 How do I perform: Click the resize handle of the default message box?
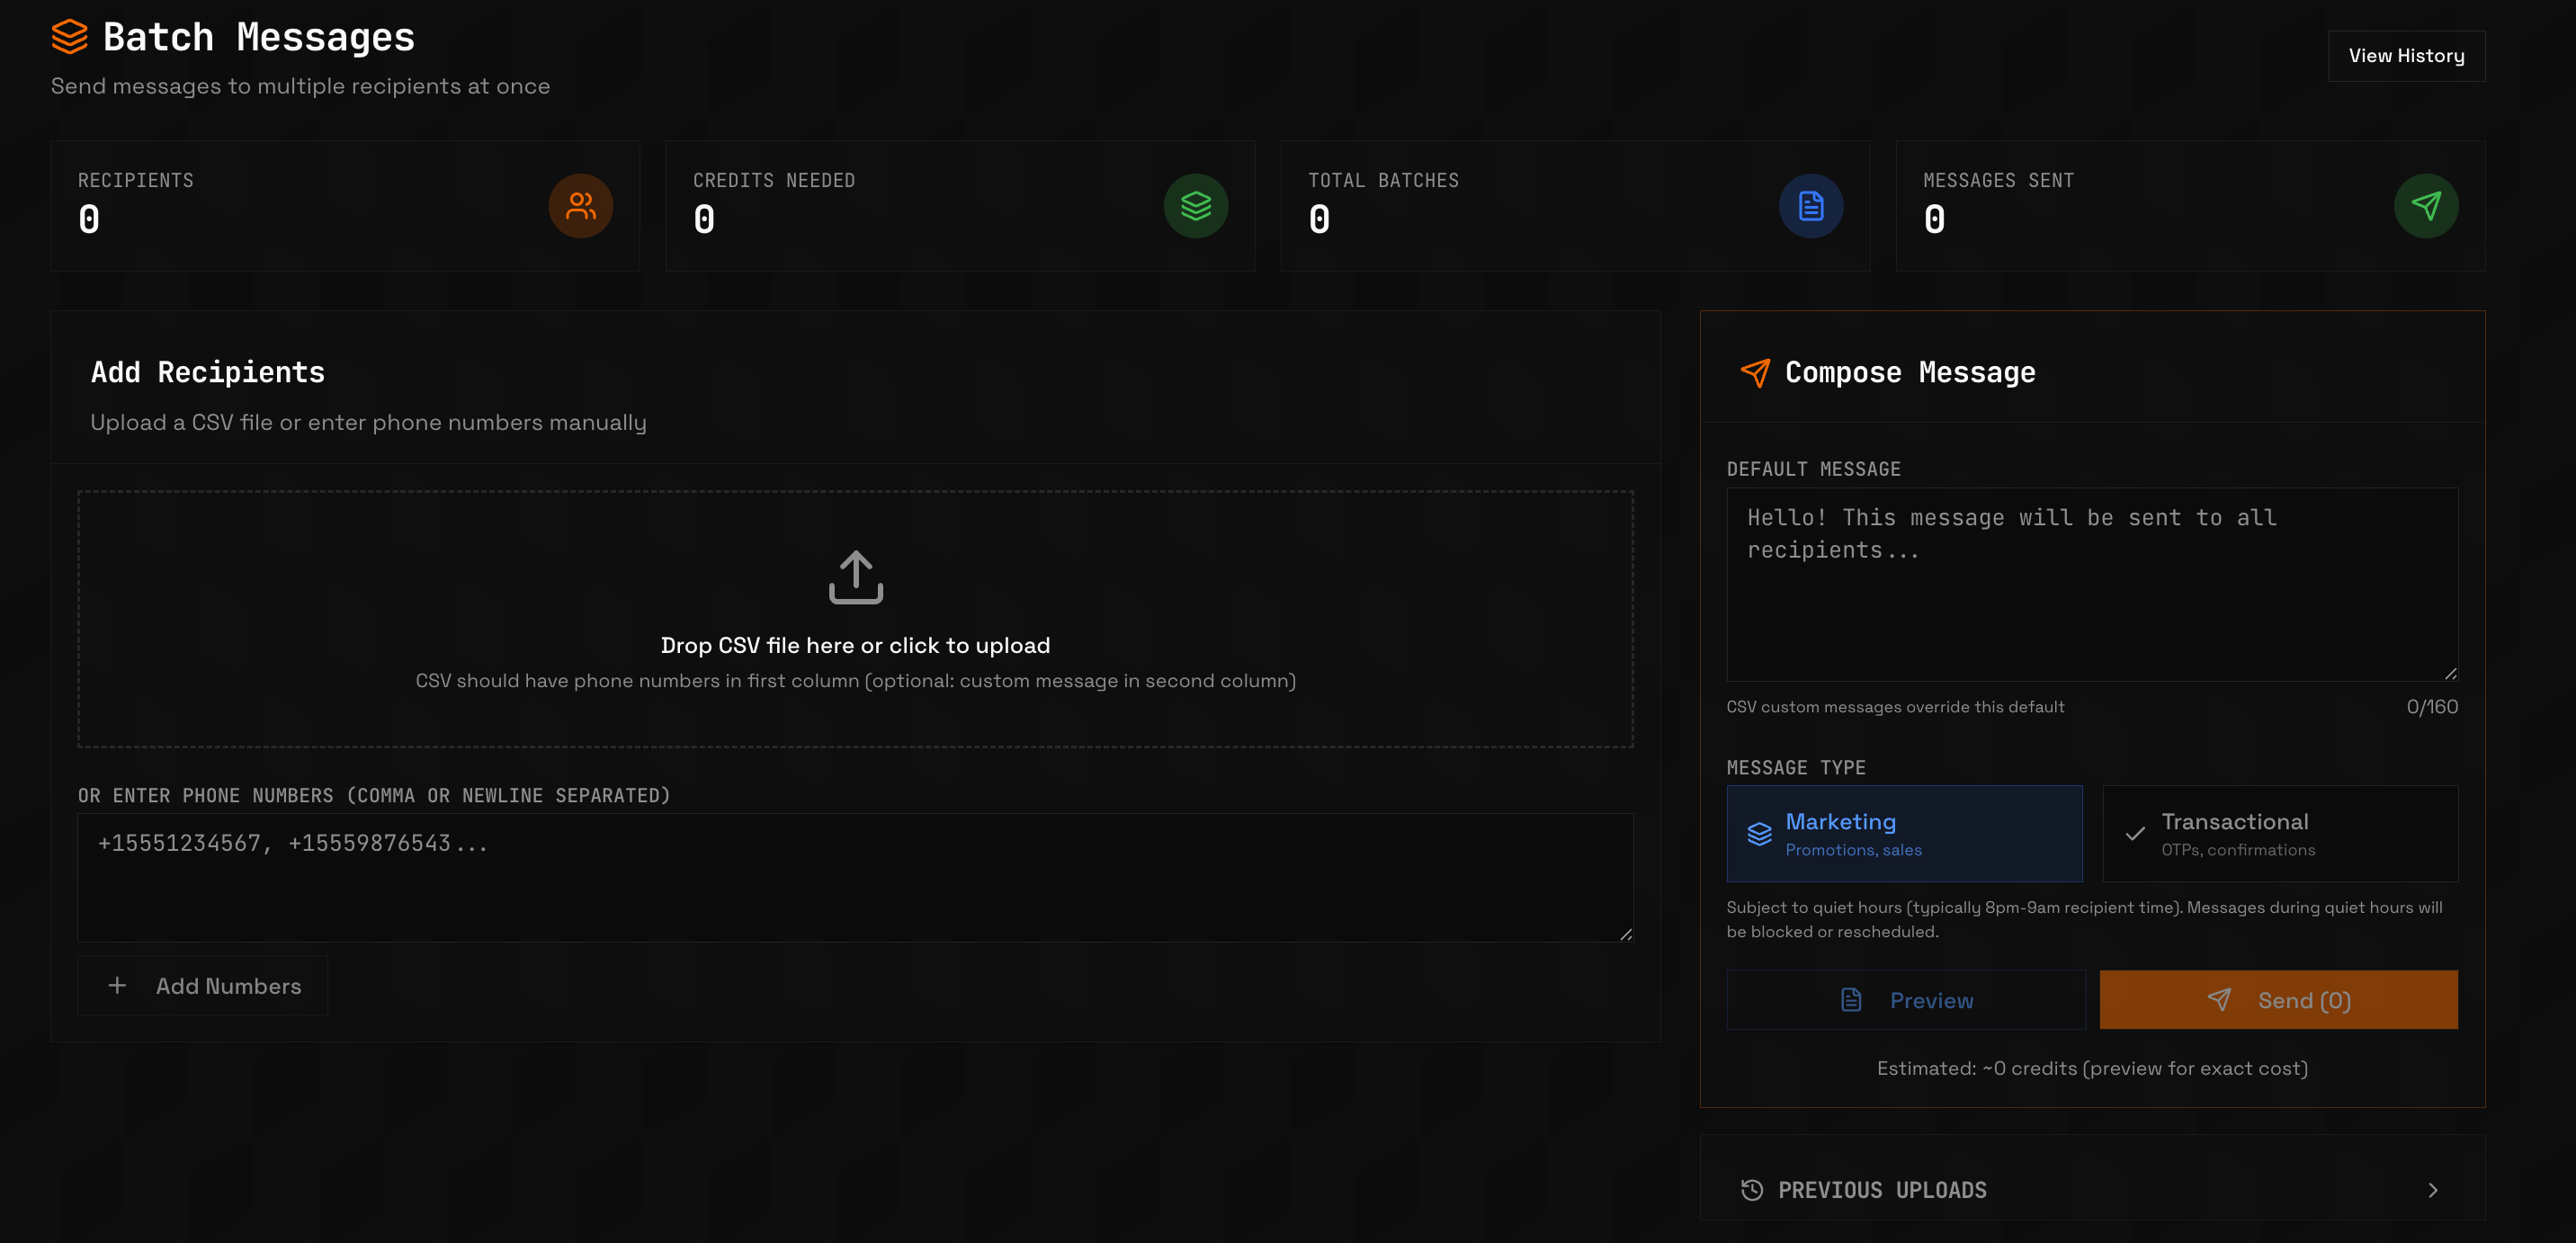[x=2450, y=674]
